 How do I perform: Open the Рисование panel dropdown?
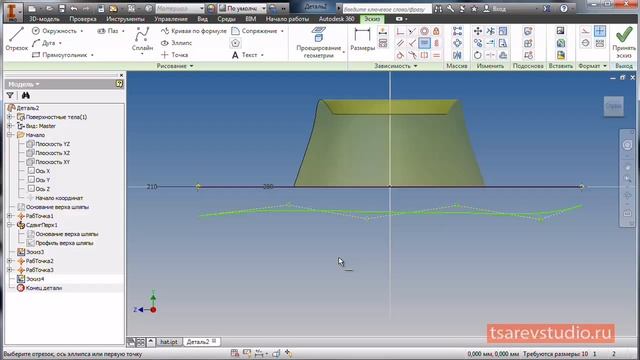click(175, 66)
